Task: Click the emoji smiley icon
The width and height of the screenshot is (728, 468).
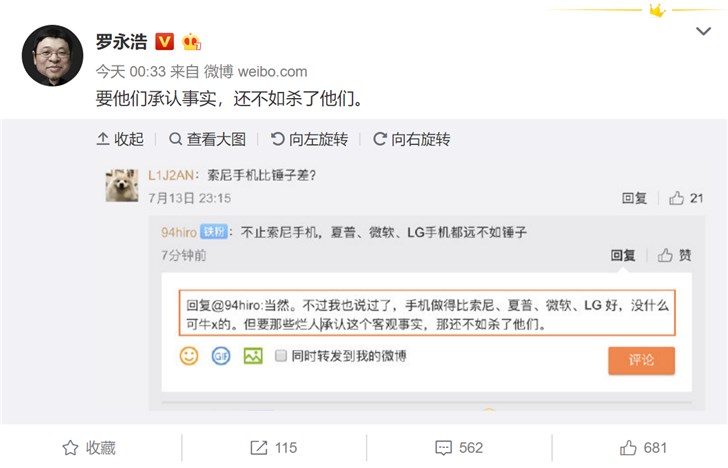Action: 189,356
